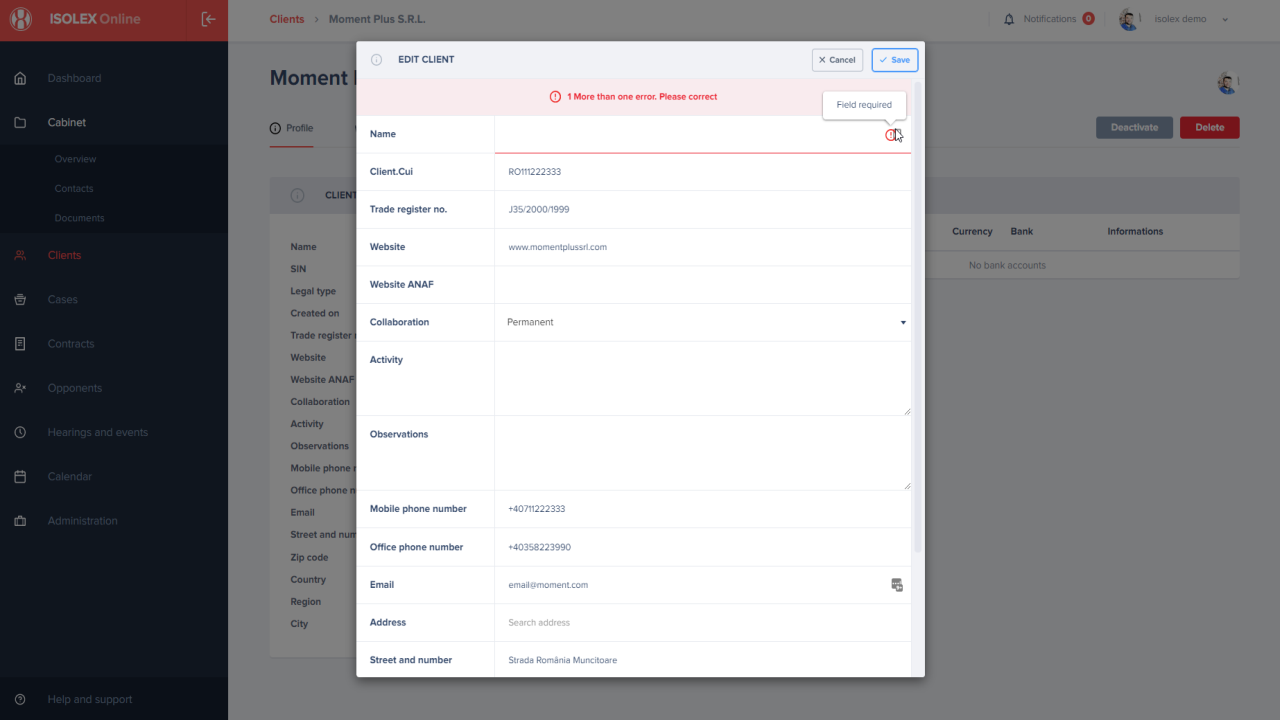The image size is (1280, 720).
Task: Open the isolex demo user menu arrow
Action: coord(1225,20)
